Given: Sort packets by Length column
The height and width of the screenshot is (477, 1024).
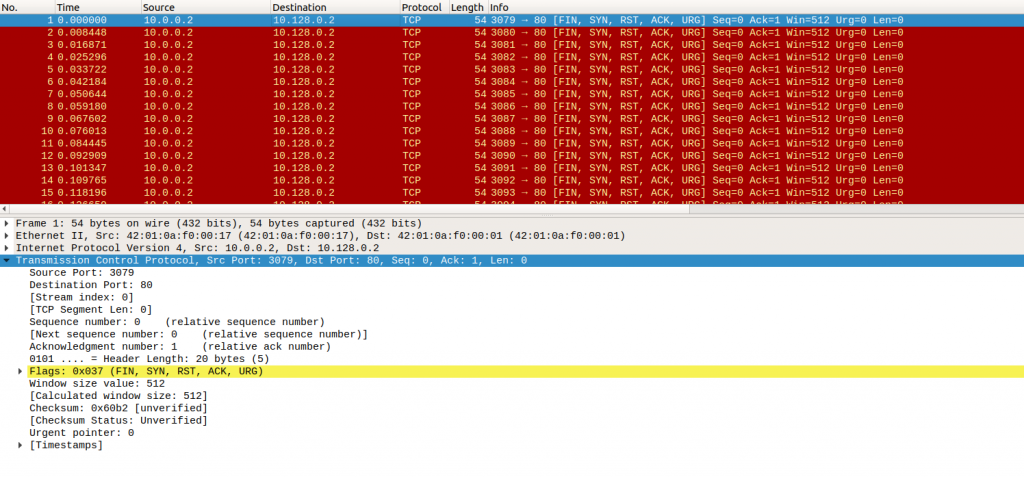Looking at the screenshot, I should 466,7.
